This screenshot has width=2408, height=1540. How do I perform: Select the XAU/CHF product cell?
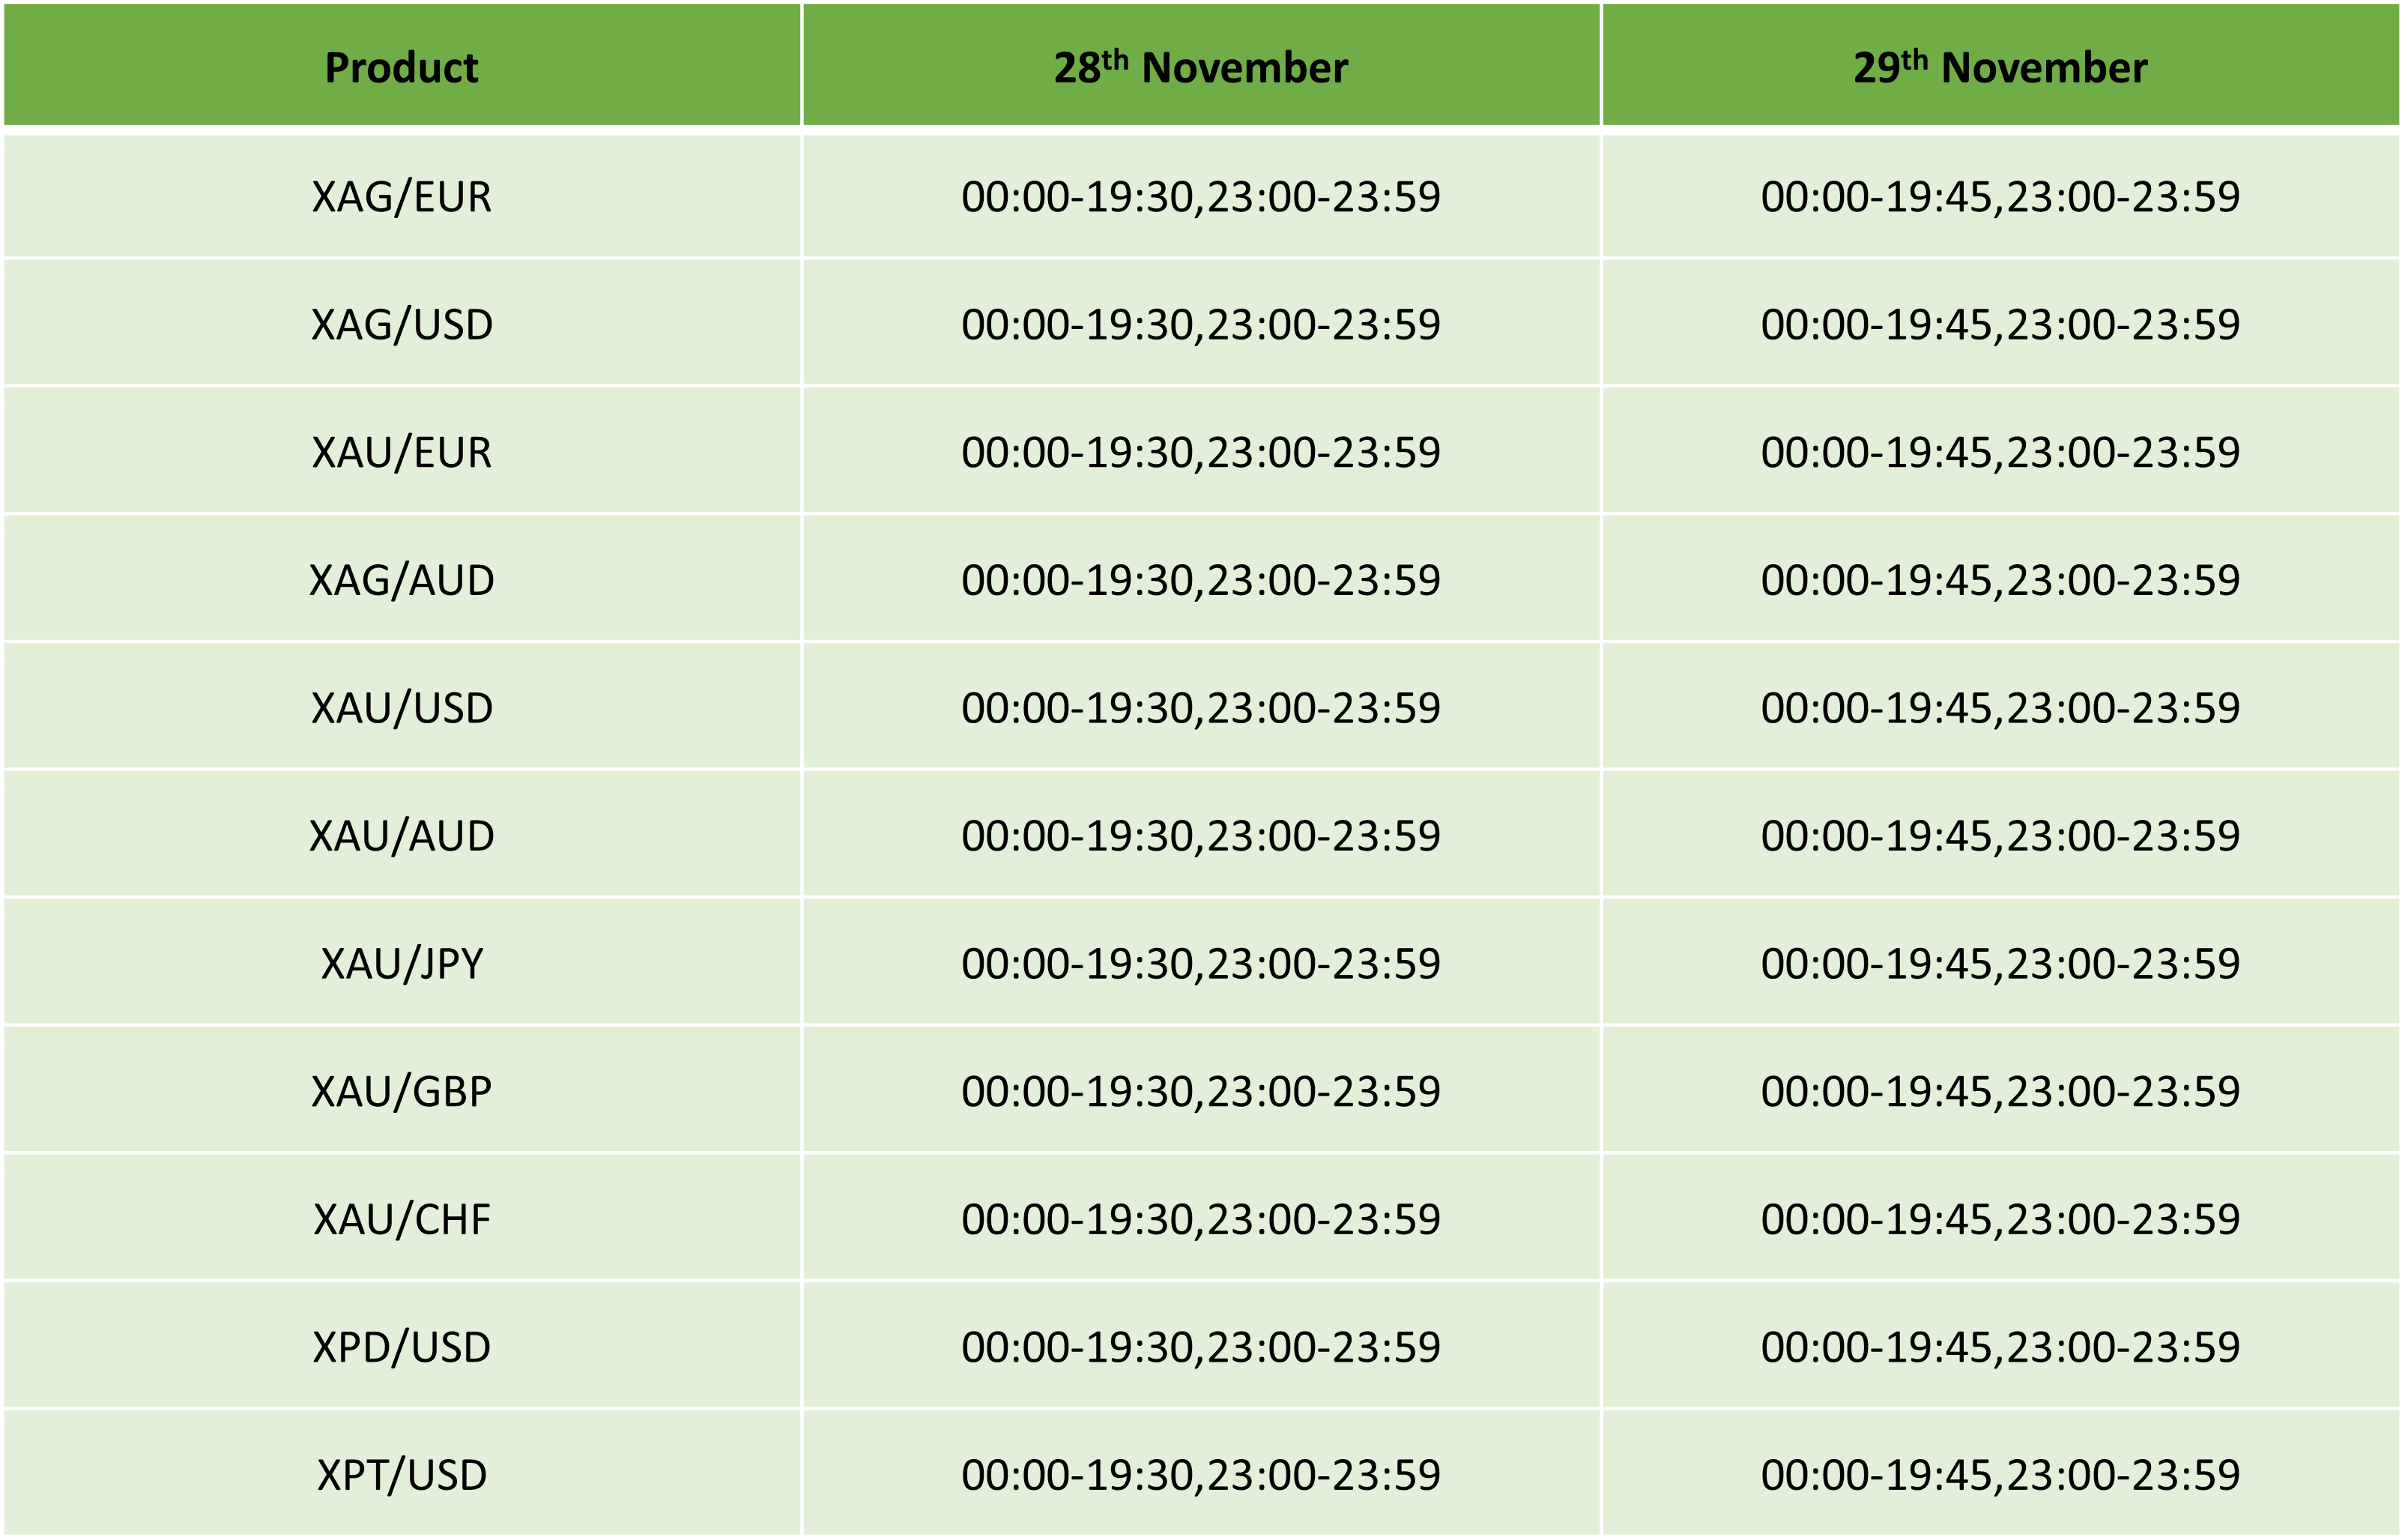pos(401,1219)
